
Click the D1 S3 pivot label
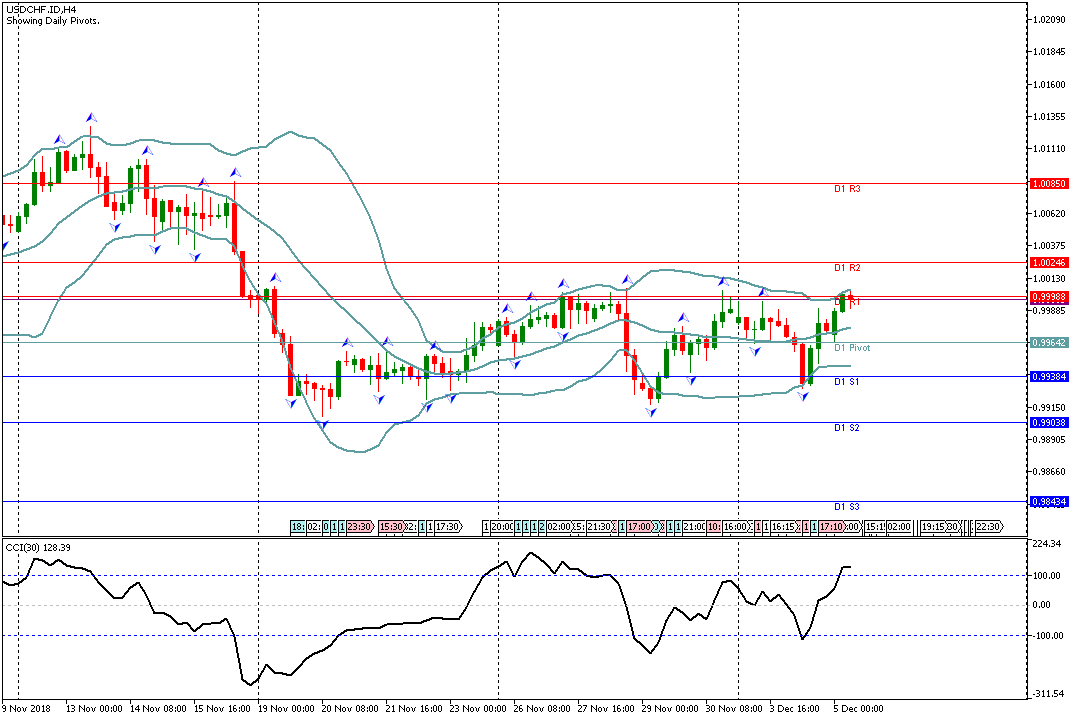coord(847,507)
